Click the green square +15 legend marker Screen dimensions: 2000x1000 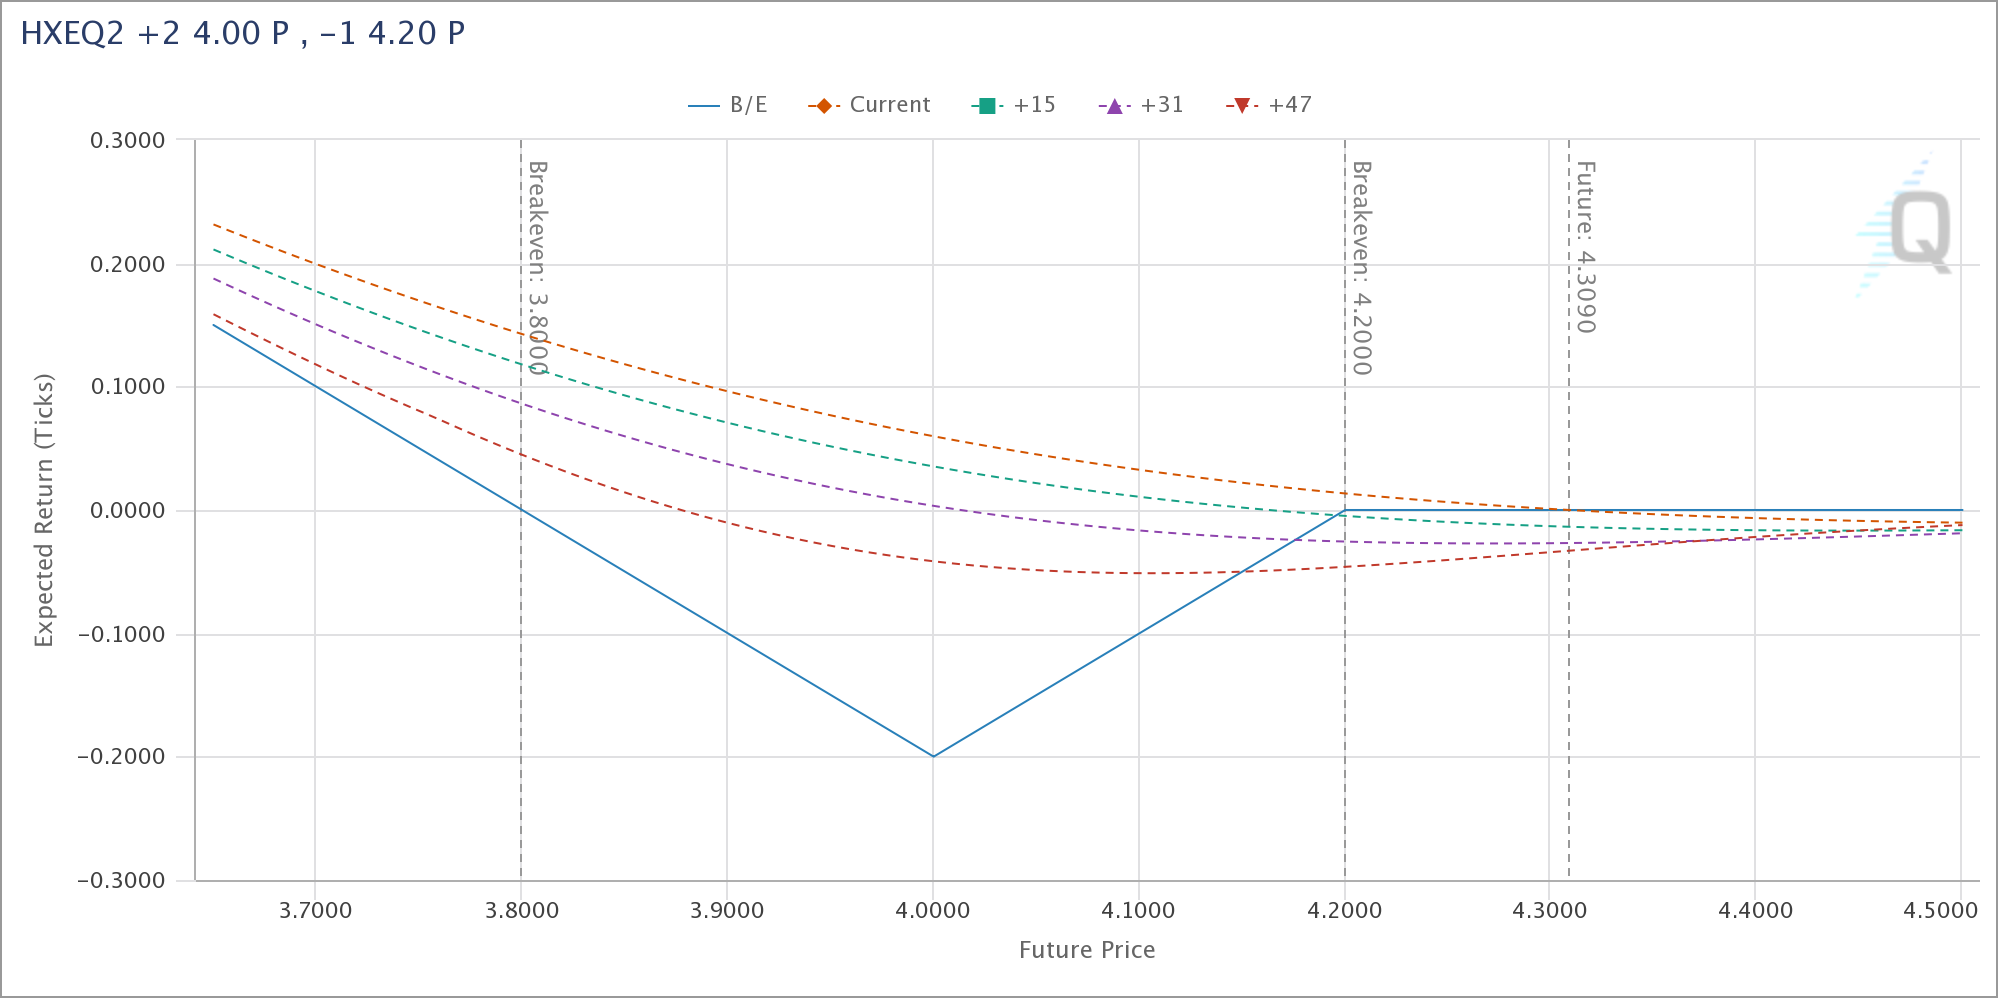point(987,106)
